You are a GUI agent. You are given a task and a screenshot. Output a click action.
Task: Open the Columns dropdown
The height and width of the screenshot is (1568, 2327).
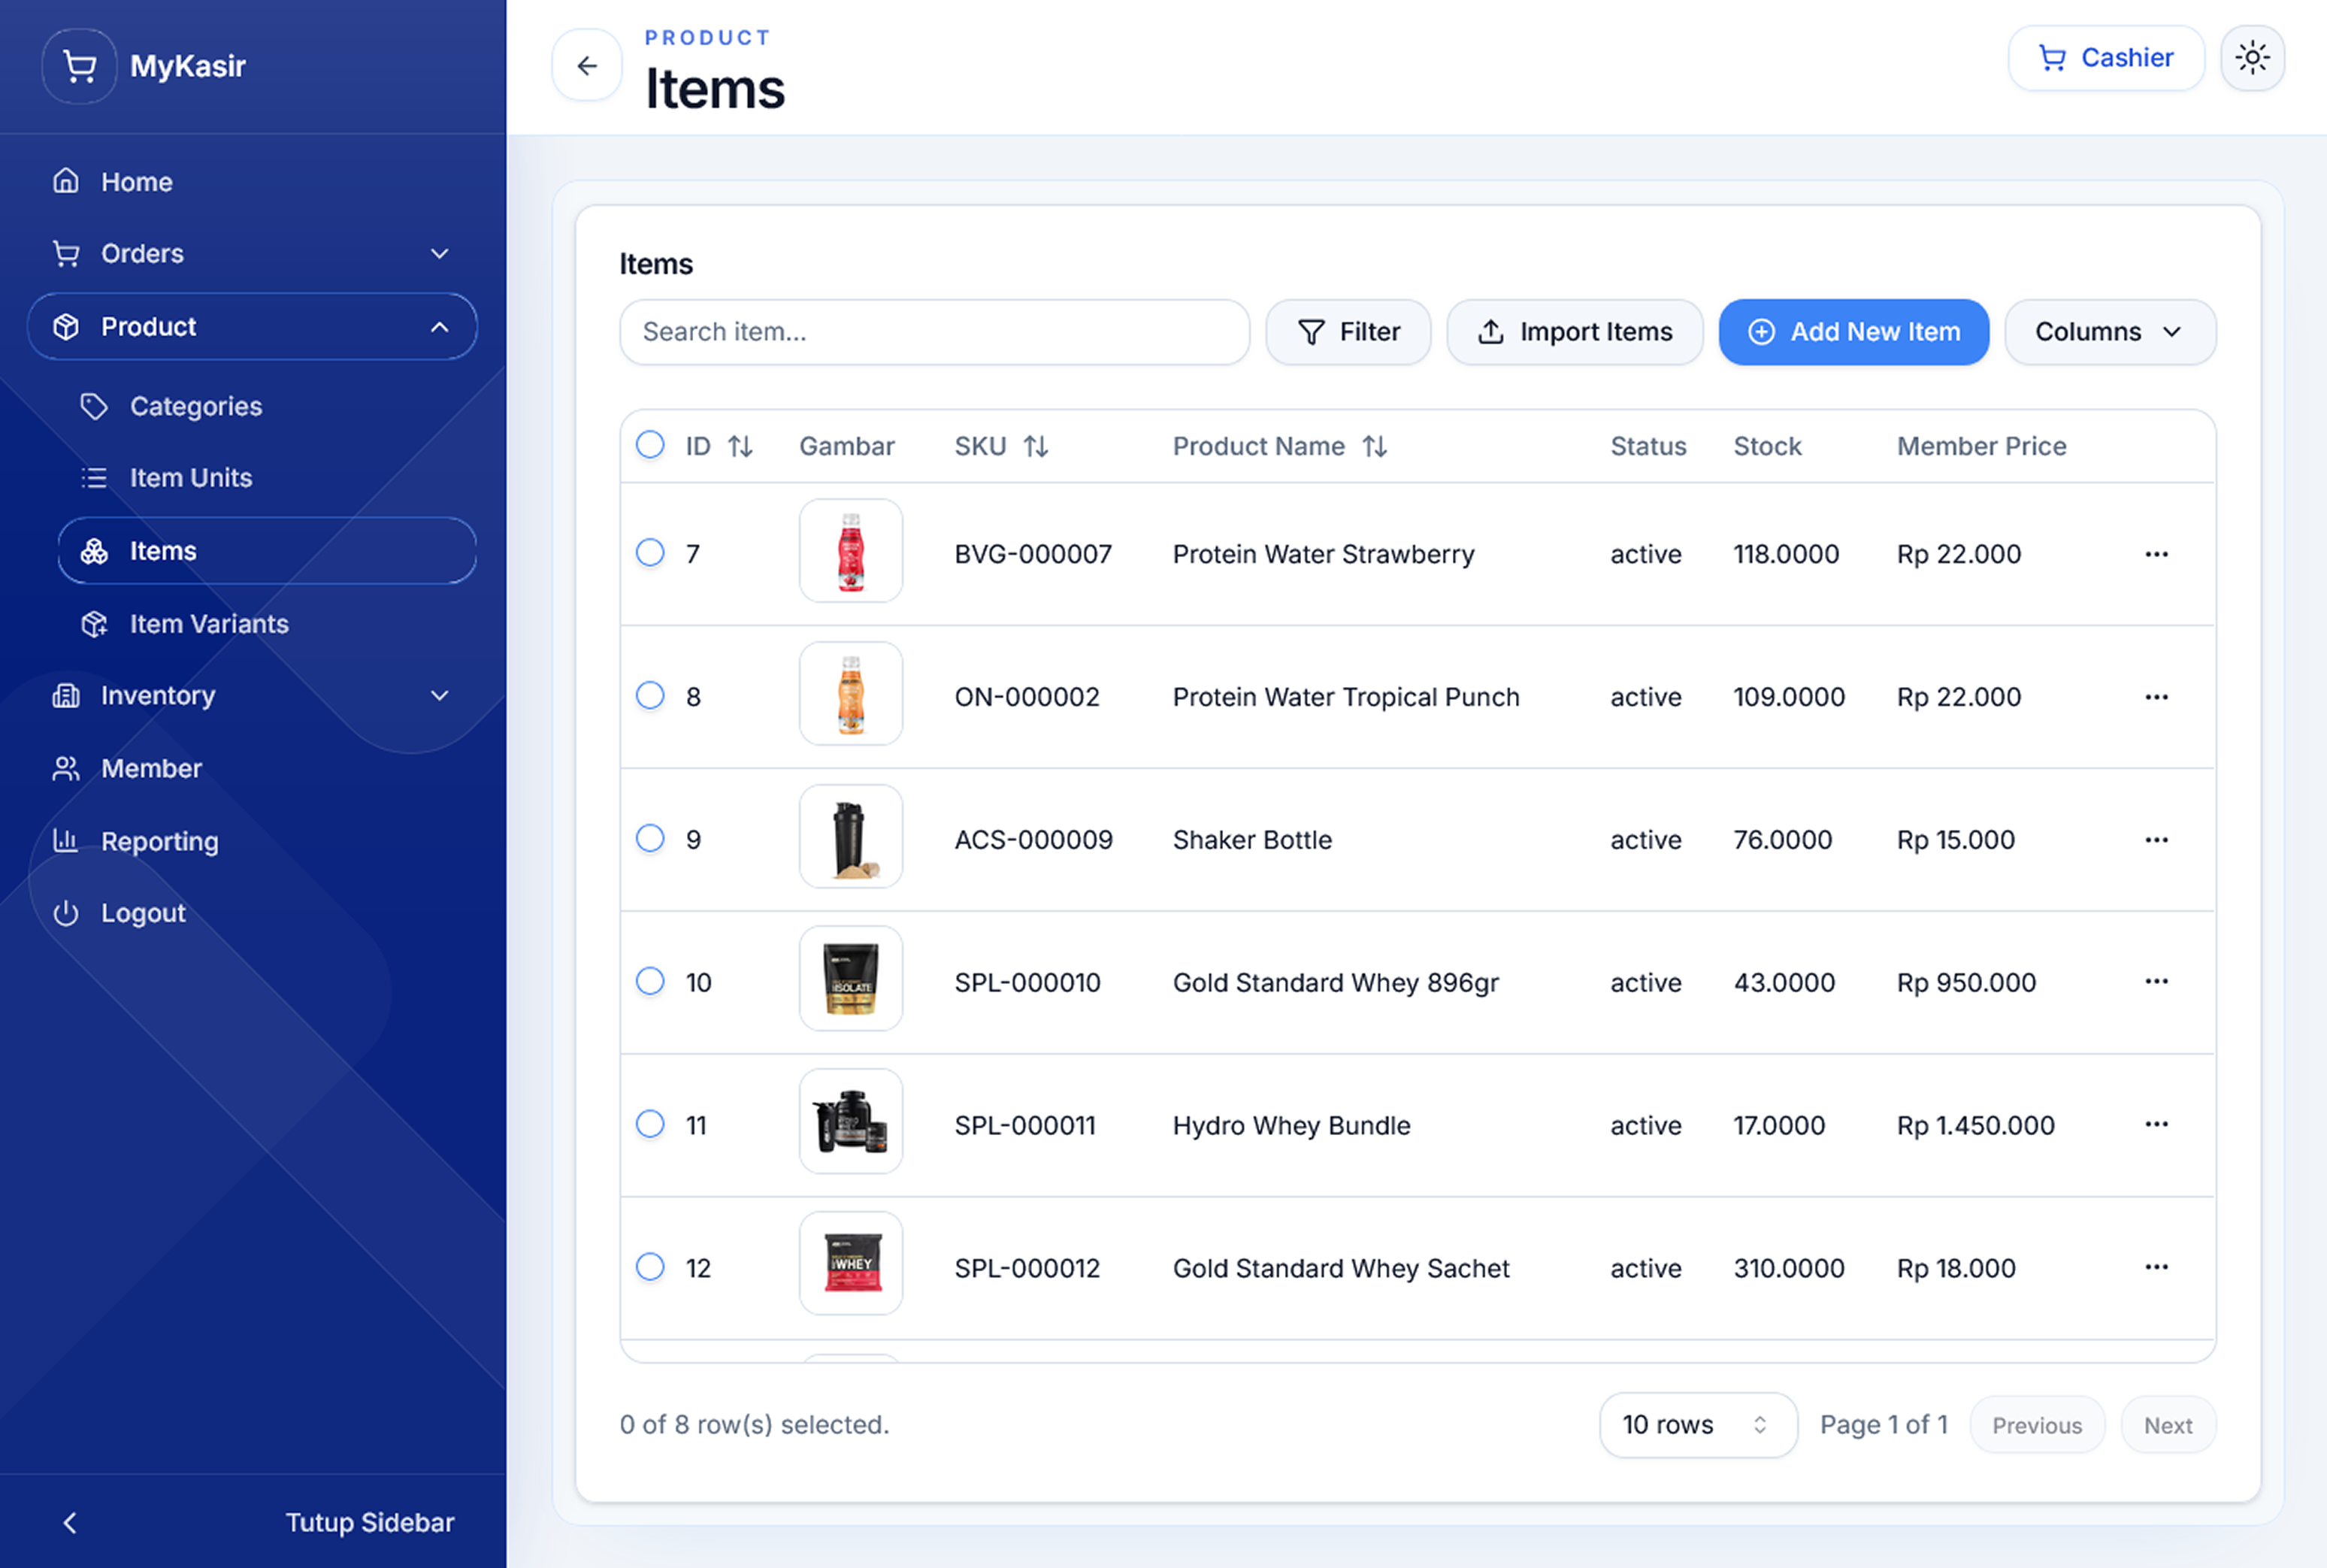(x=2110, y=332)
